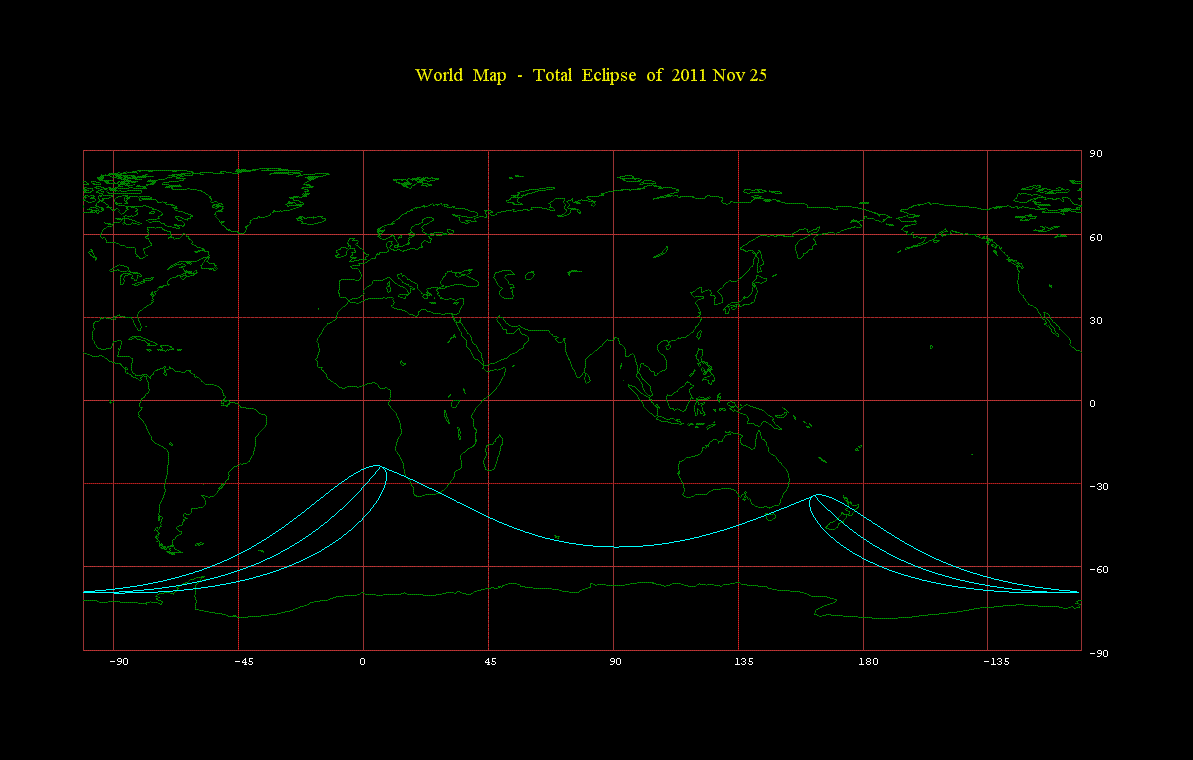
Task: Click the longitude label 180
Action: [868, 662]
